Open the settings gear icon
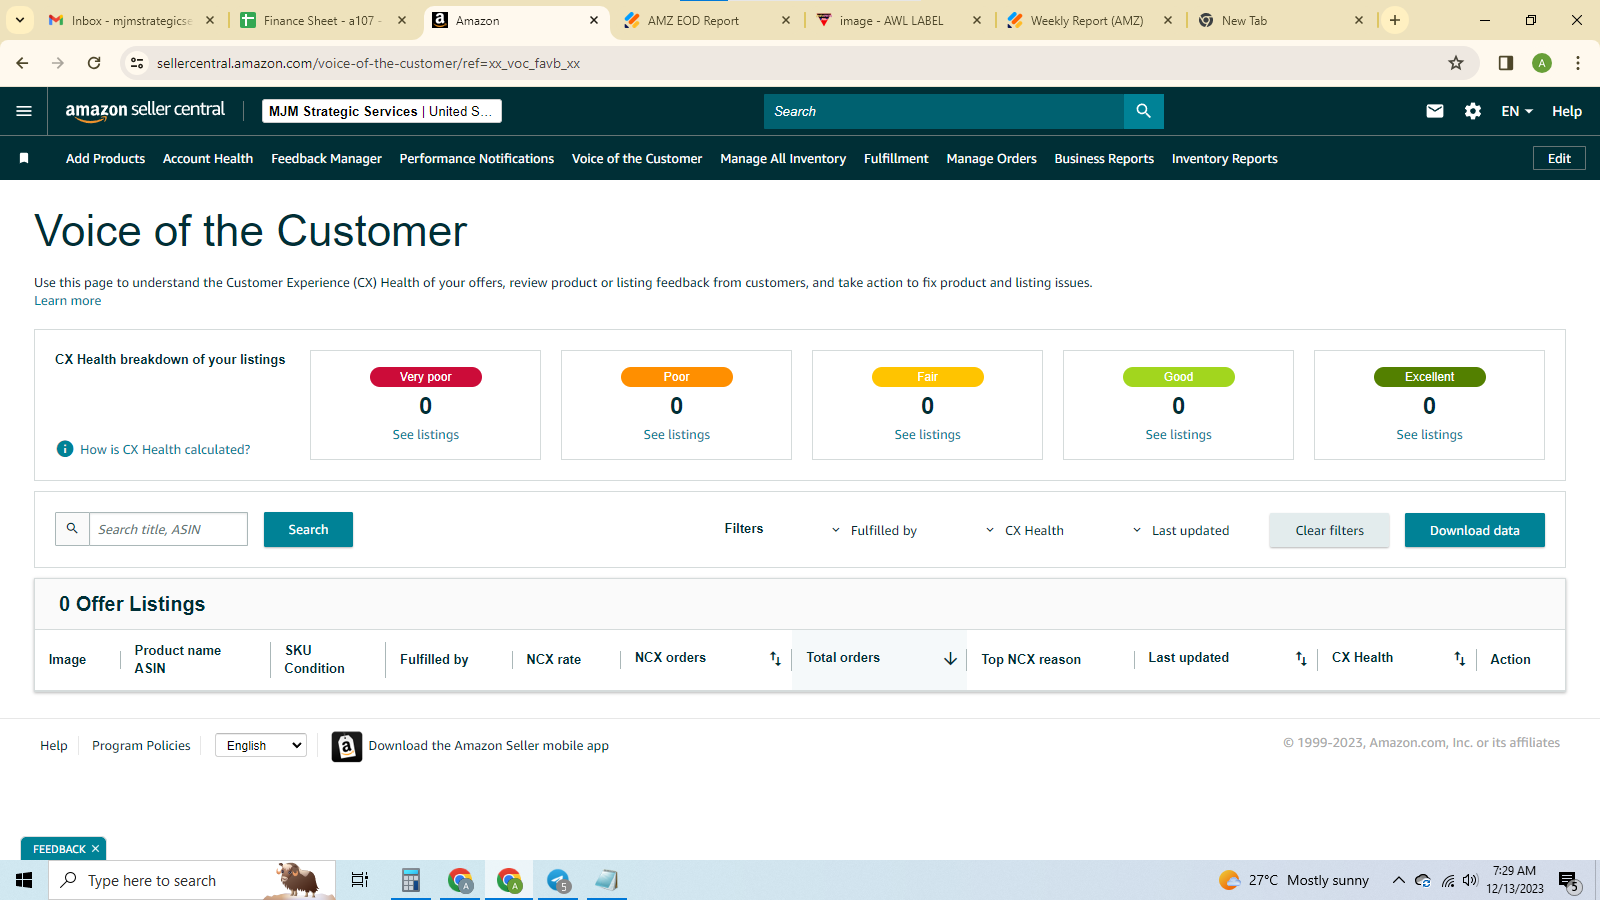Screen dimensions: 1600x900 click(1473, 111)
